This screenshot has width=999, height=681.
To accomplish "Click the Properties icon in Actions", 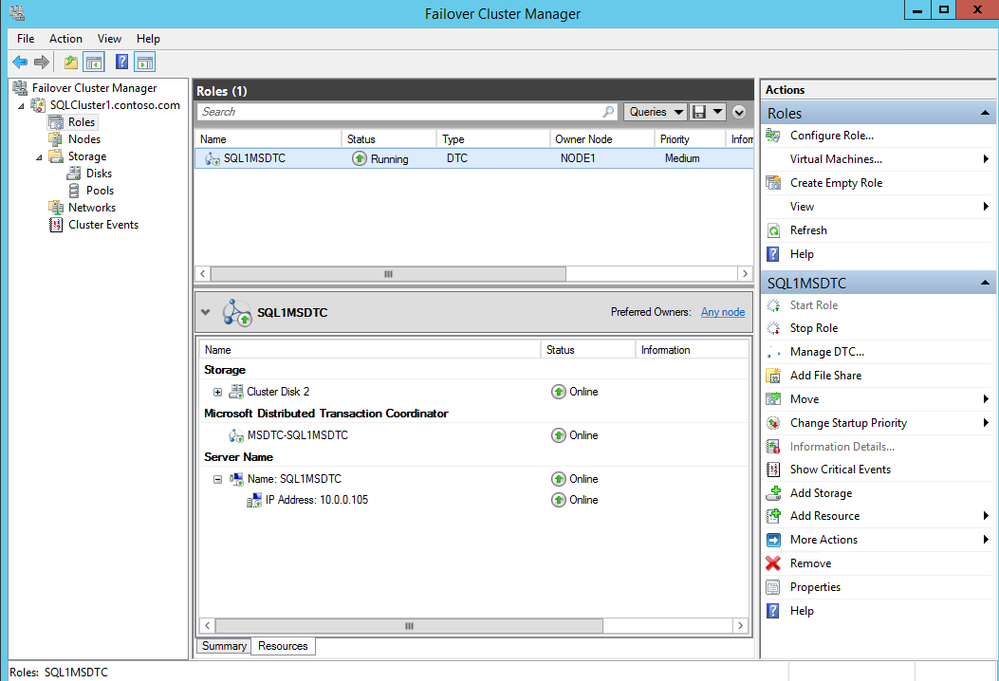I will pos(773,587).
